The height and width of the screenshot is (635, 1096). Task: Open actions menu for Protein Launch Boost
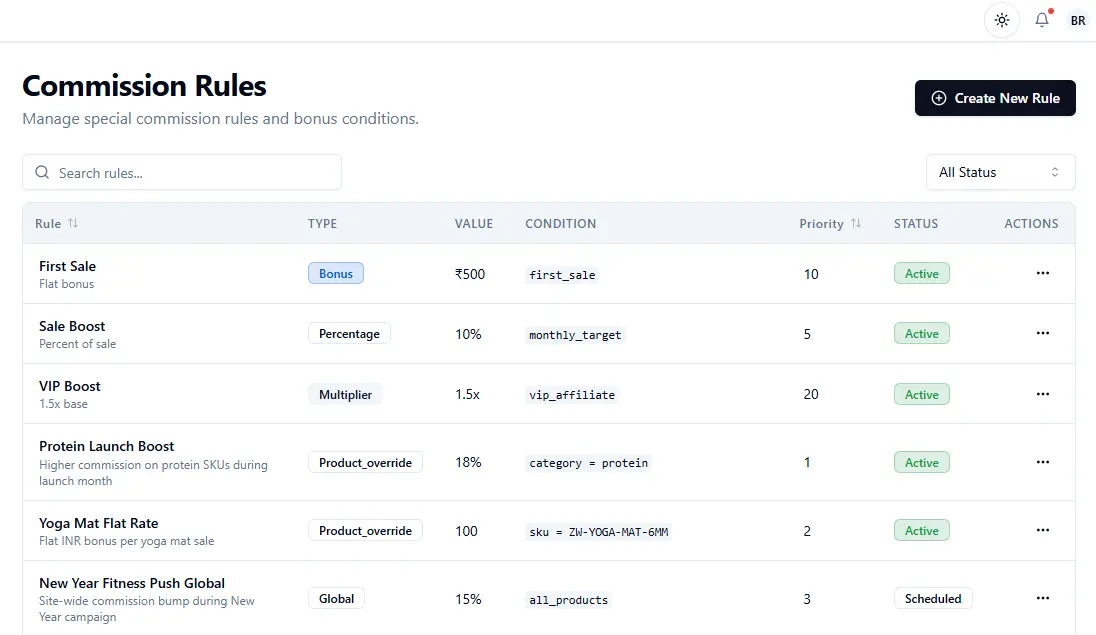click(x=1042, y=462)
